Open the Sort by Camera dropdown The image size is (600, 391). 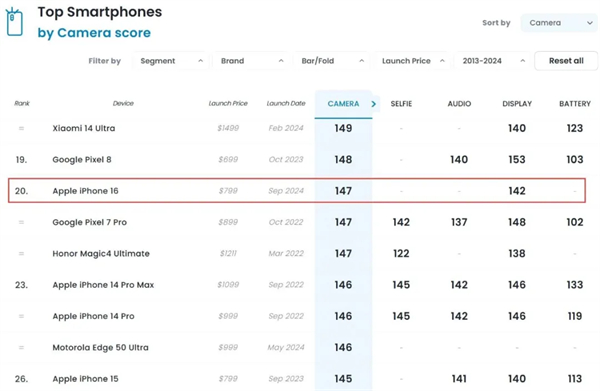pyautogui.click(x=559, y=23)
